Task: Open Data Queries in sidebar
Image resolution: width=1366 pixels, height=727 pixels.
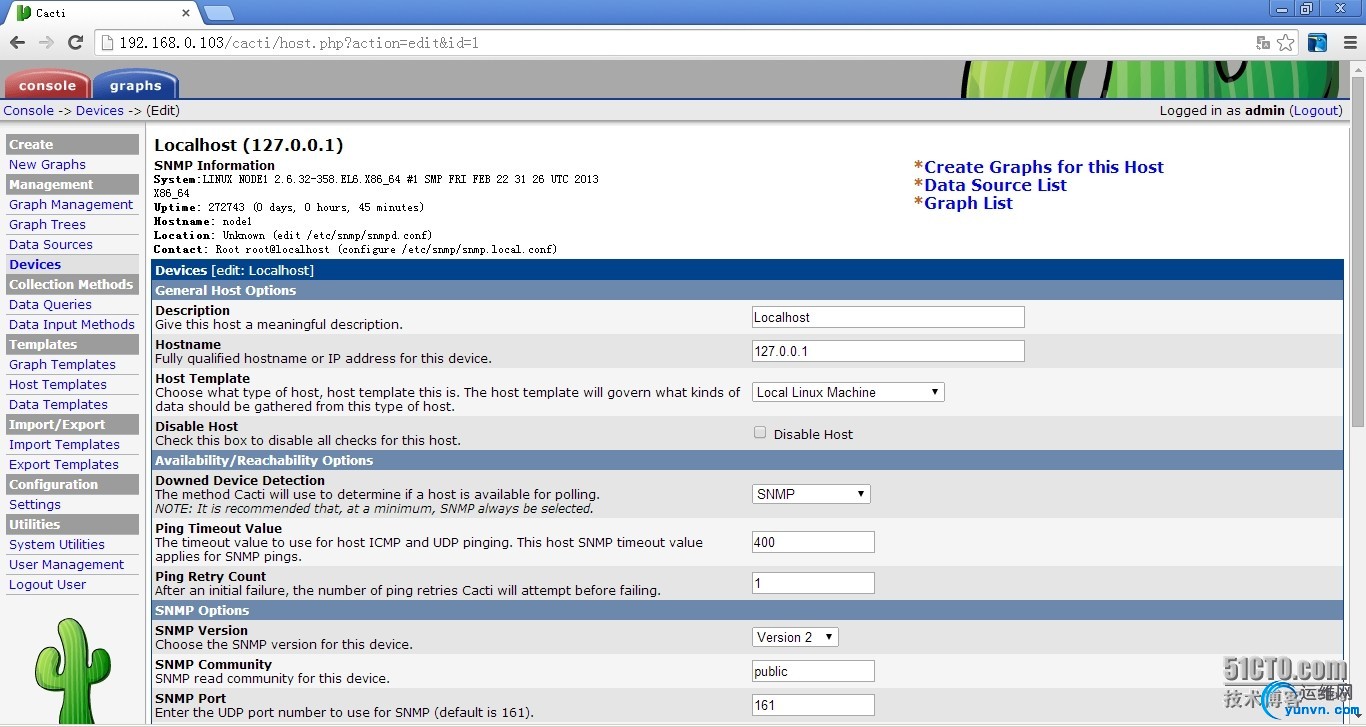Action: [50, 304]
